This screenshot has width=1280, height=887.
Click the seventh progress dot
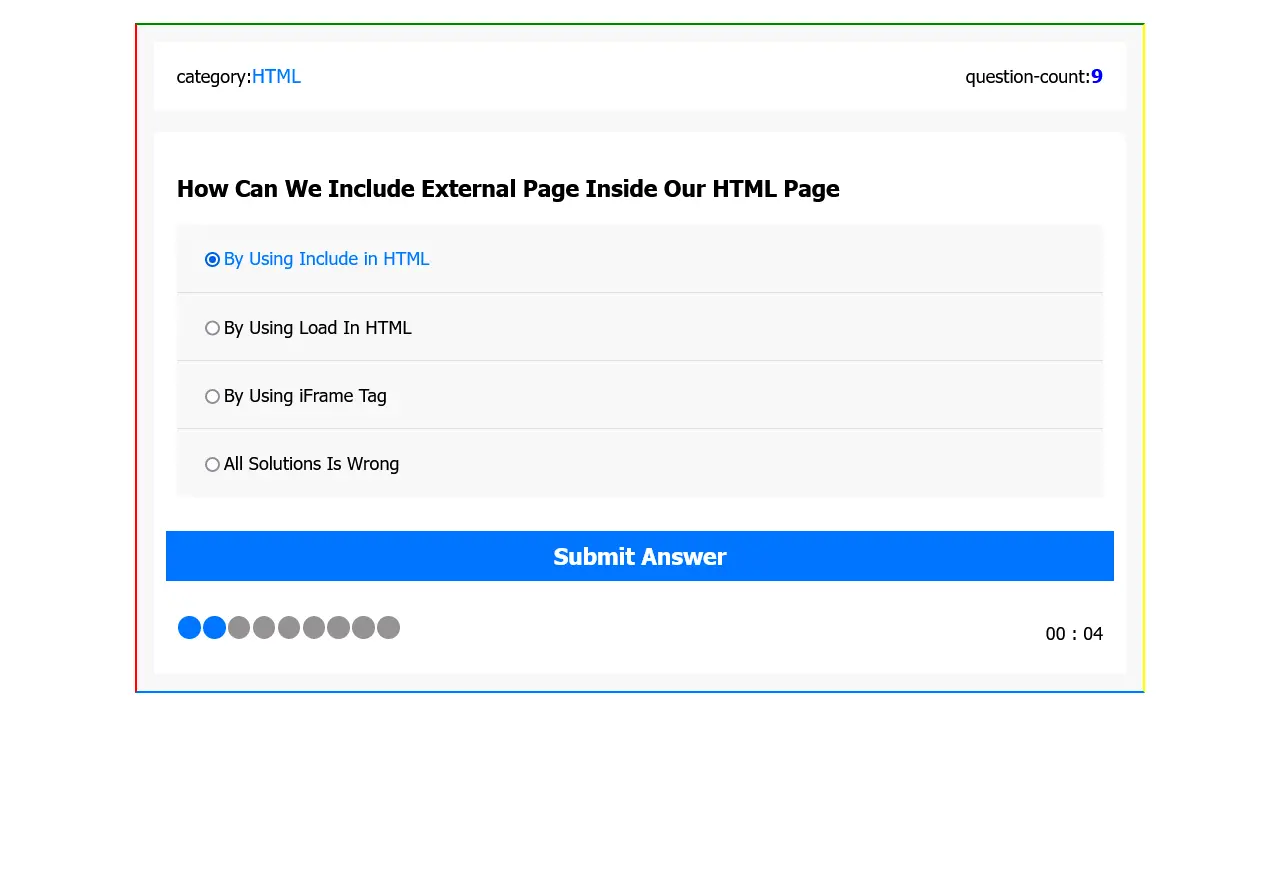click(339, 628)
